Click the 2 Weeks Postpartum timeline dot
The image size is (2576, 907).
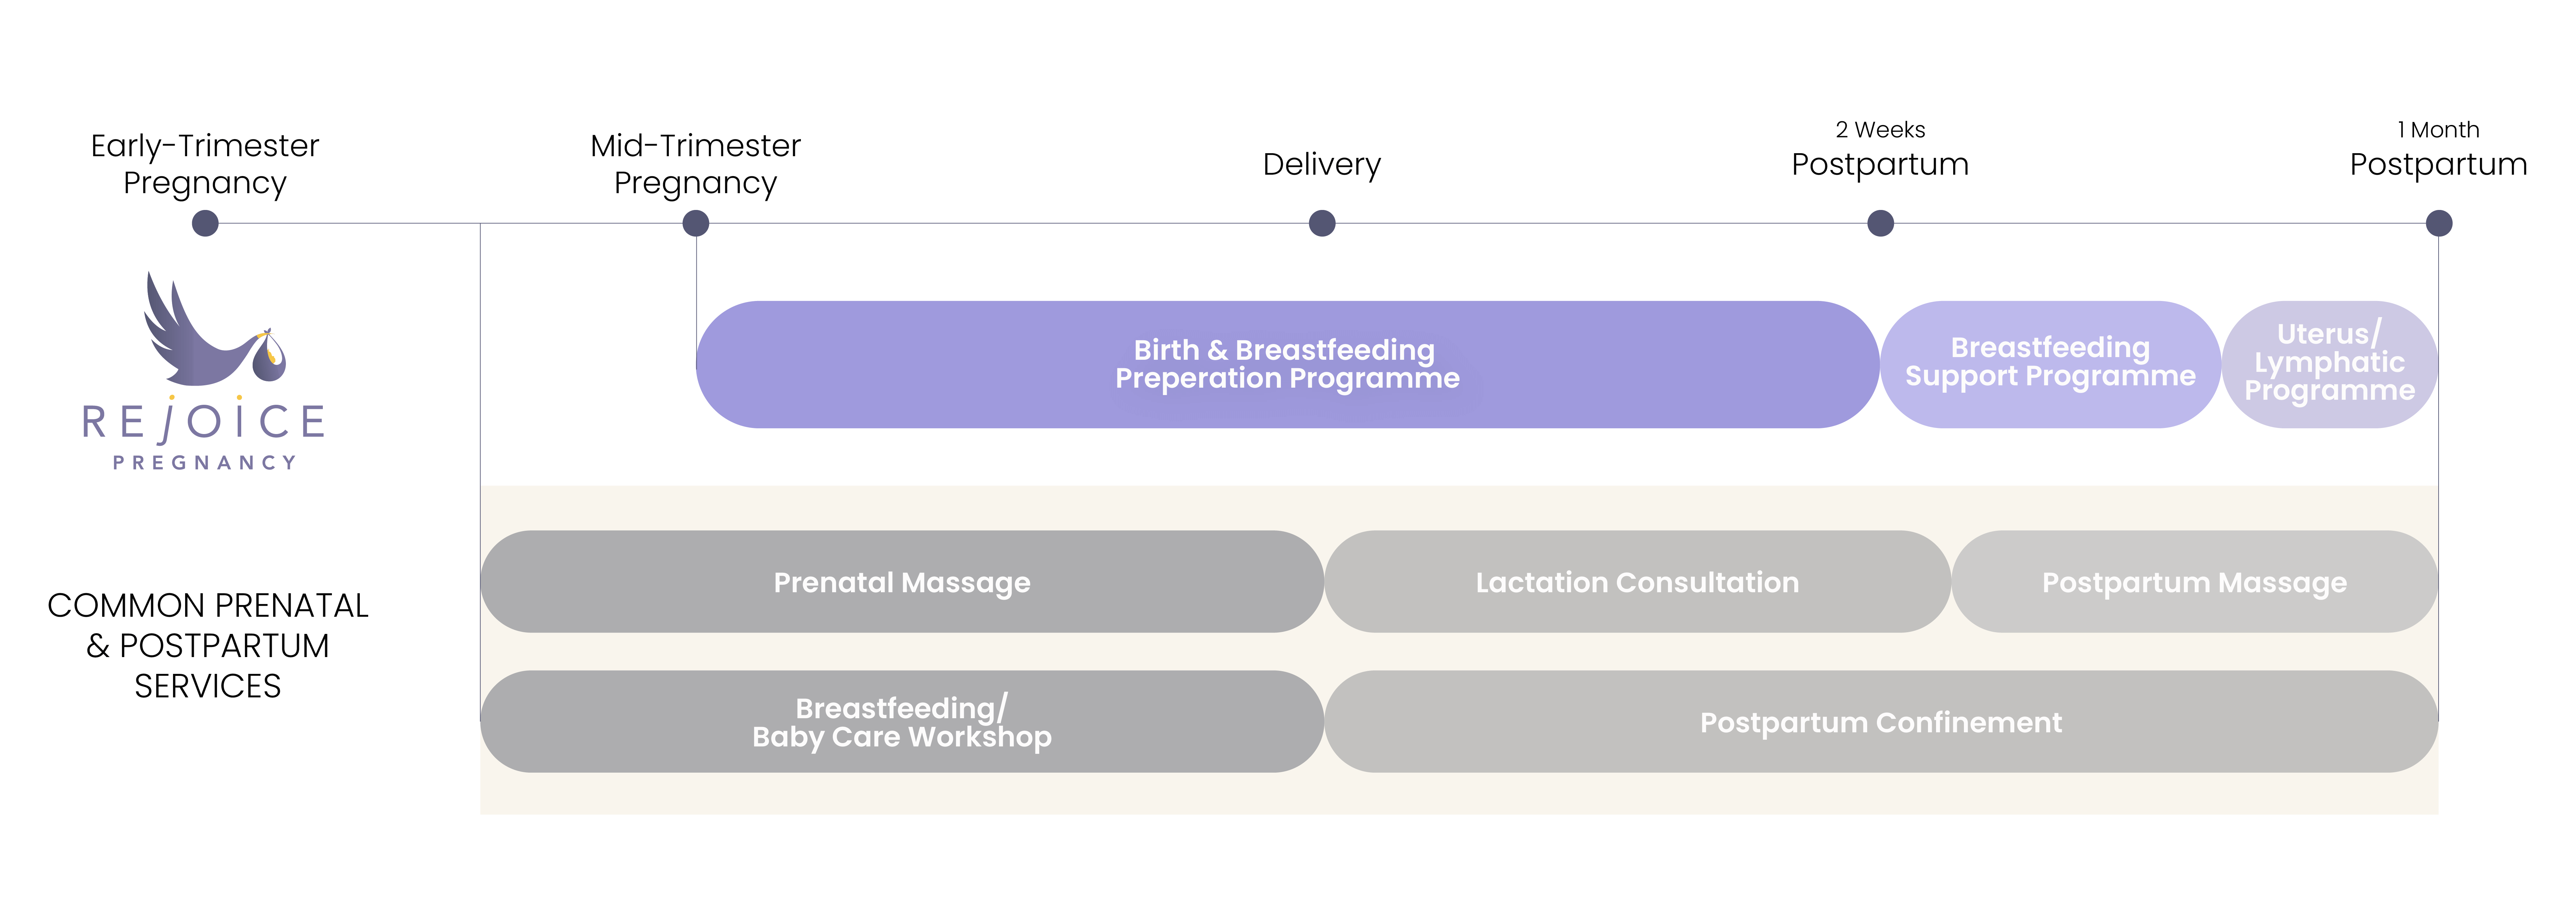(x=1880, y=223)
